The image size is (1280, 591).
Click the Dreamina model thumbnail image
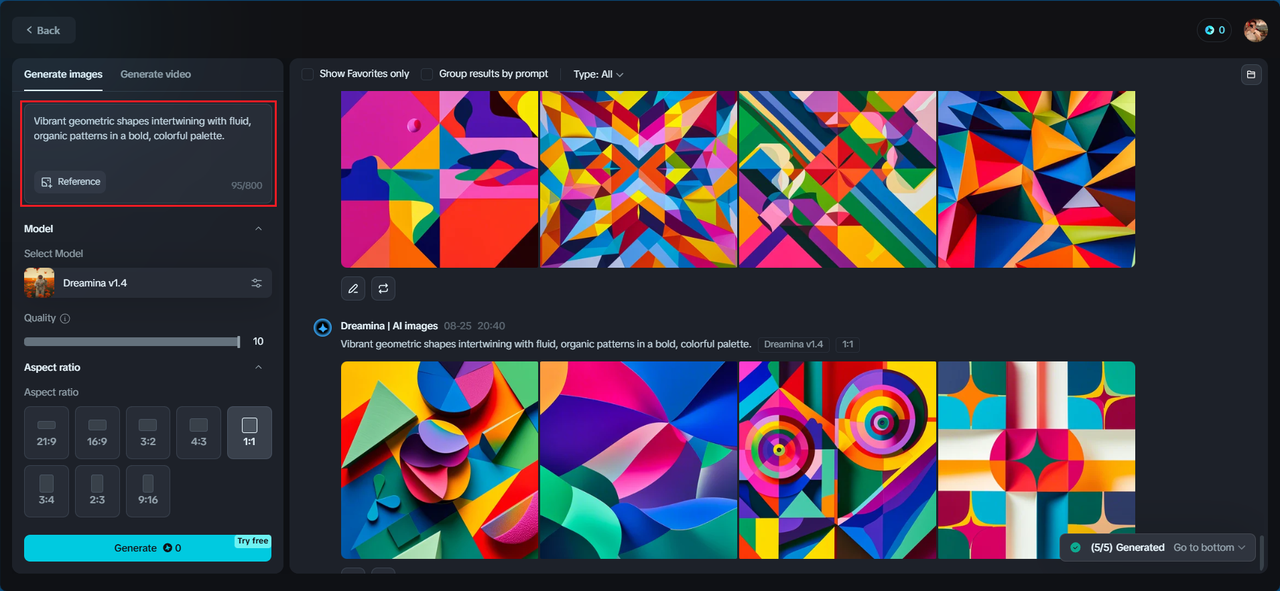(x=39, y=283)
